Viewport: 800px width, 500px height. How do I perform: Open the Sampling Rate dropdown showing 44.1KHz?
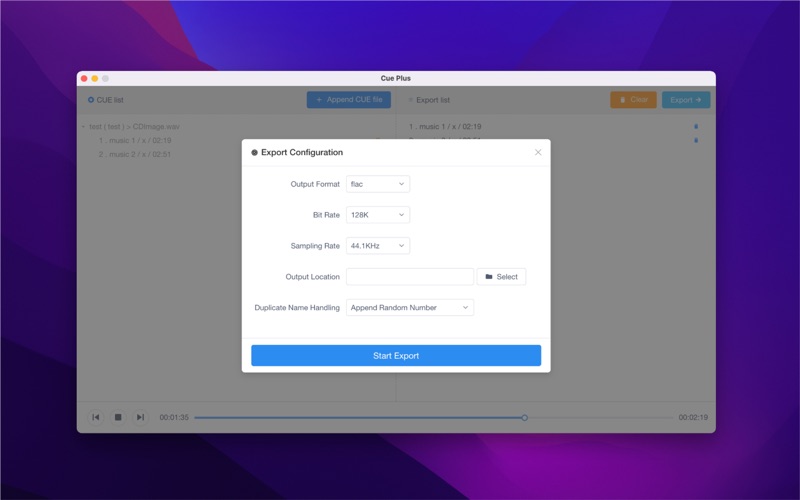[x=378, y=246]
